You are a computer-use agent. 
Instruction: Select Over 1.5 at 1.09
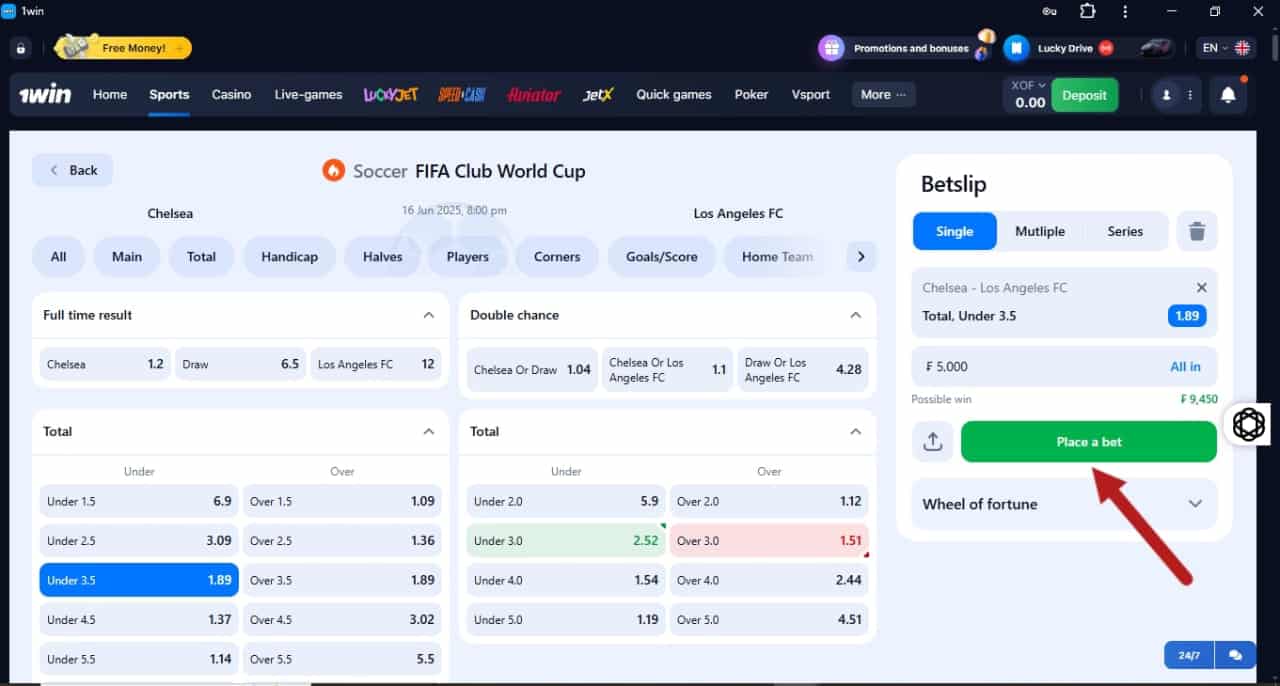coord(342,501)
